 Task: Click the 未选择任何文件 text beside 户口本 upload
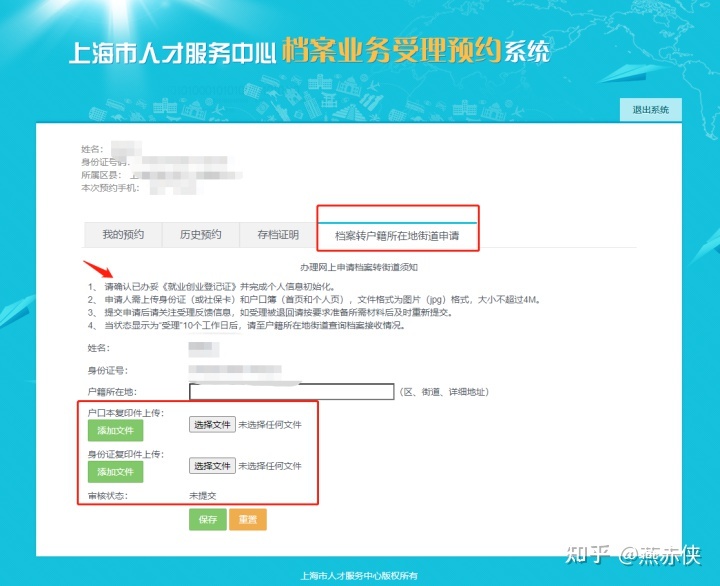[x=270, y=425]
